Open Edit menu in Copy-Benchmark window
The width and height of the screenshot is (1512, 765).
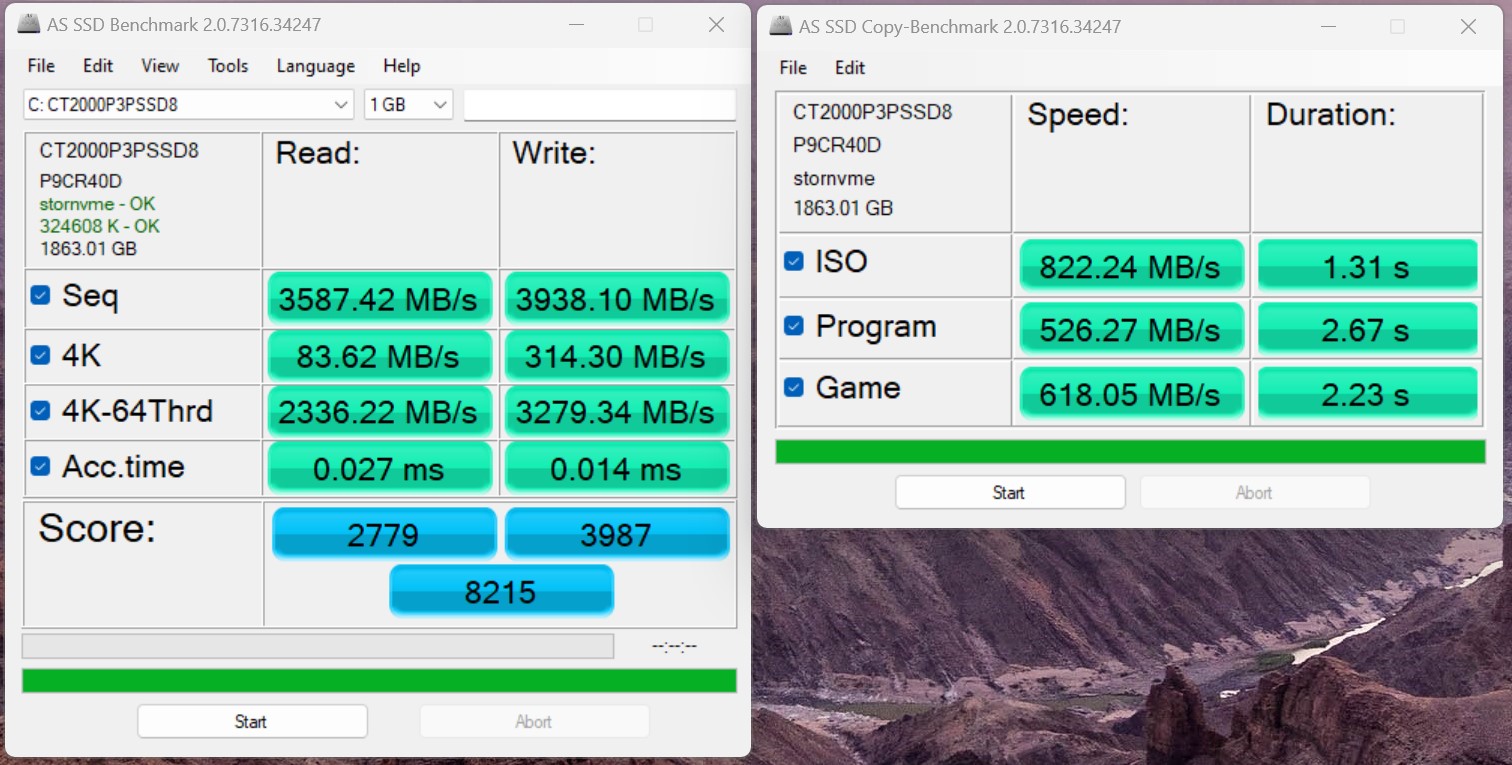pyautogui.click(x=850, y=68)
